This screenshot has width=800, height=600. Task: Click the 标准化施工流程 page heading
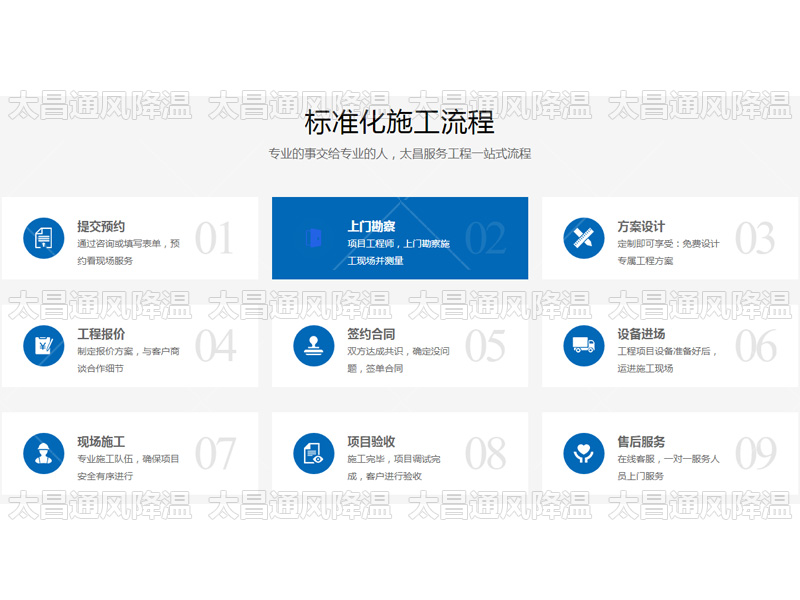click(x=400, y=127)
